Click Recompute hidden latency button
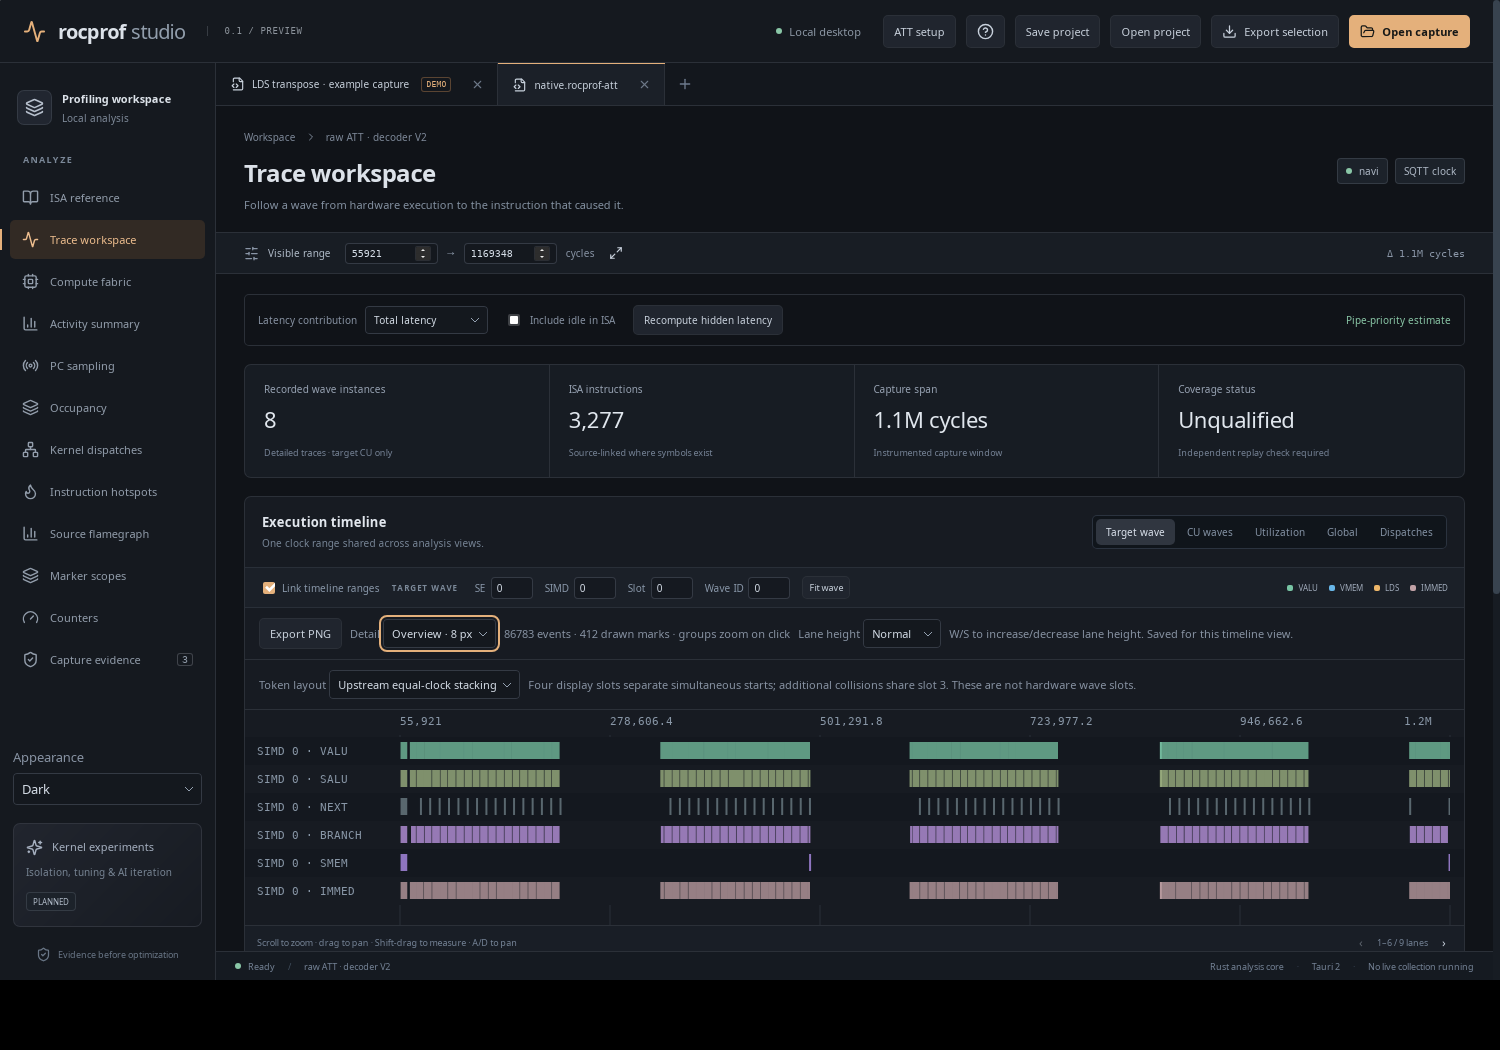 coord(708,320)
